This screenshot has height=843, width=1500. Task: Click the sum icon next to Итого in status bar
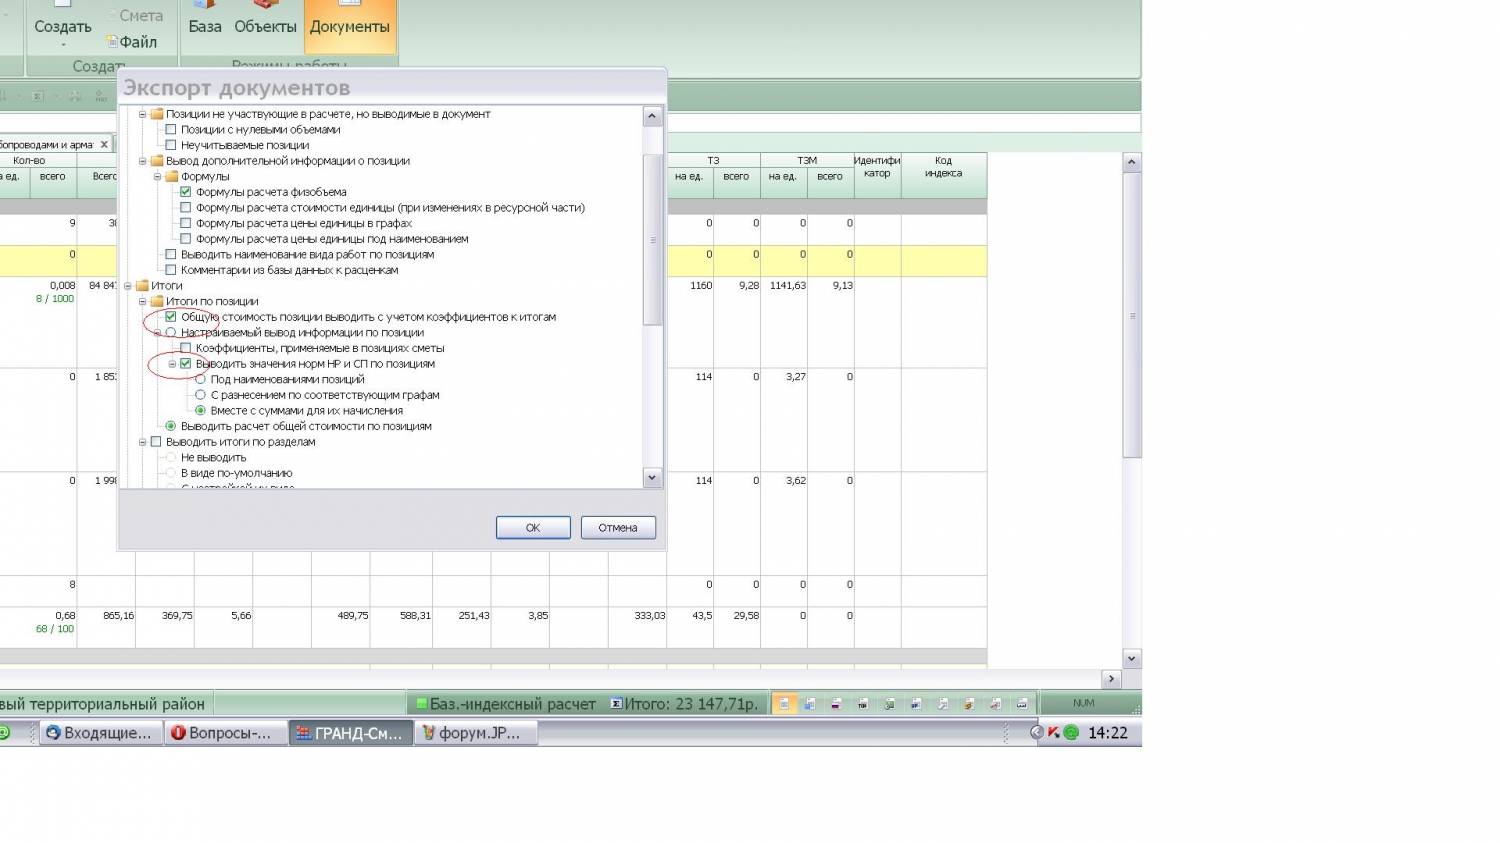(x=616, y=704)
